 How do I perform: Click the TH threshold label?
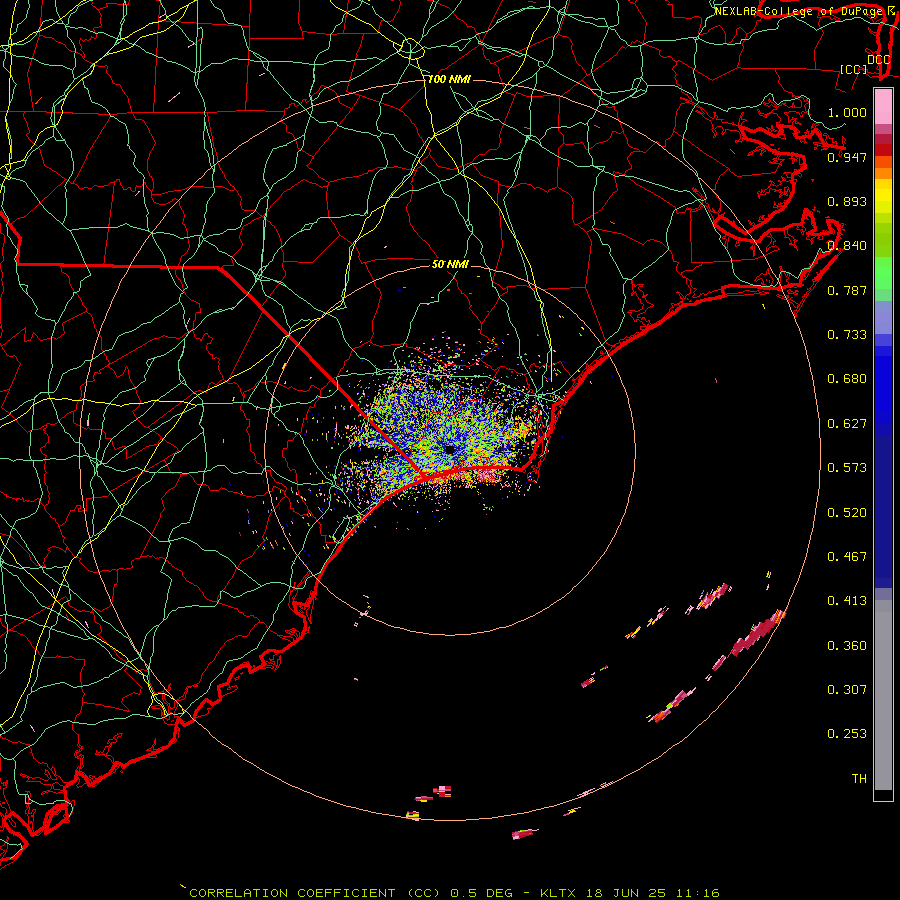[x=859, y=779]
